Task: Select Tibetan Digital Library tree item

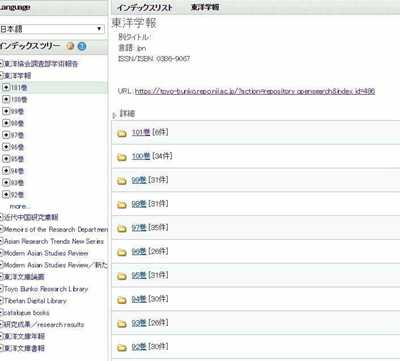Action: (35, 301)
